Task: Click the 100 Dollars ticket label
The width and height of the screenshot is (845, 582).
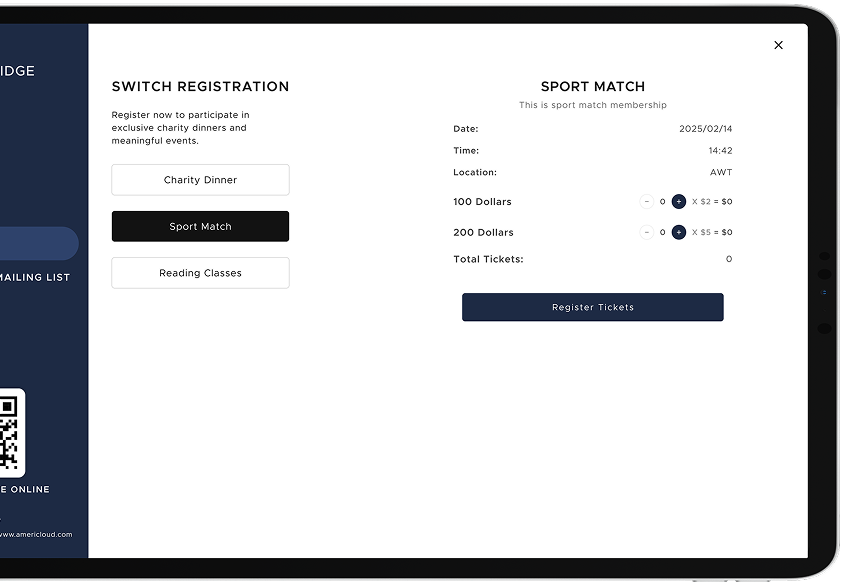Action: pos(482,202)
